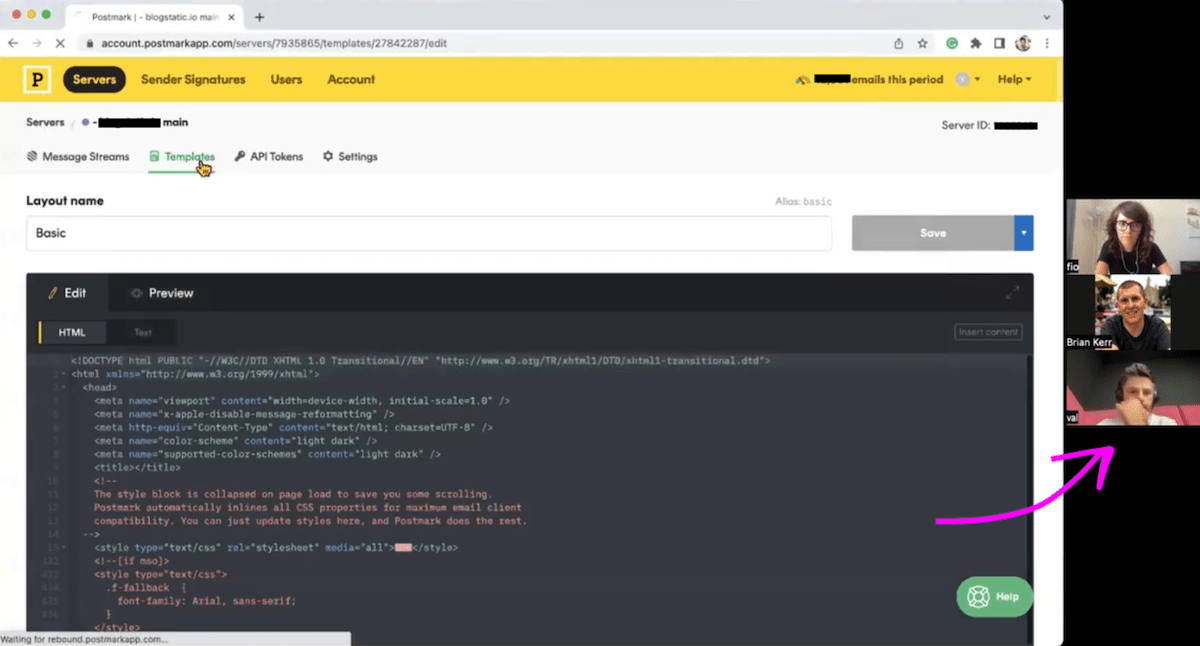Bookmark page with the star icon

click(923, 44)
